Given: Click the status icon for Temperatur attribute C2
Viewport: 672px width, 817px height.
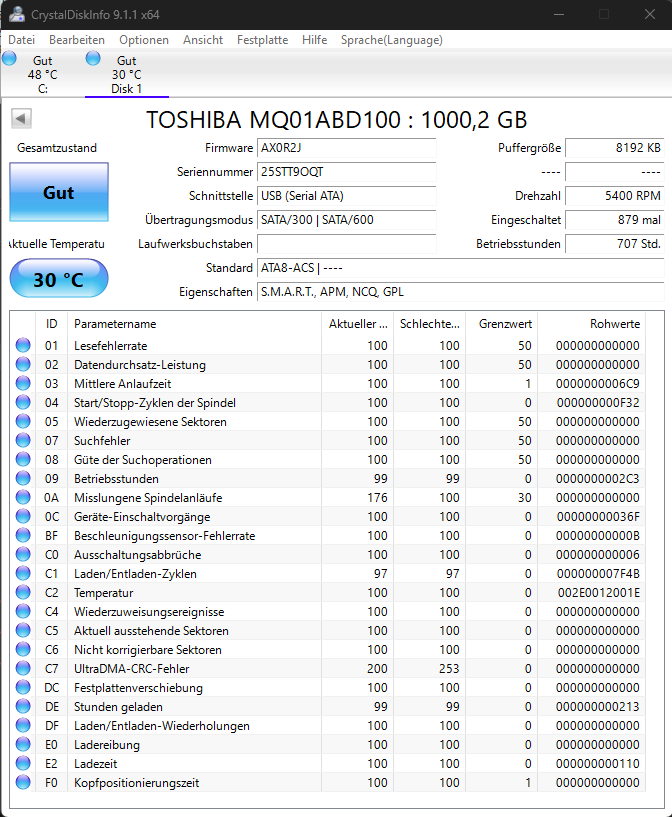Looking at the screenshot, I should click(x=22, y=592).
